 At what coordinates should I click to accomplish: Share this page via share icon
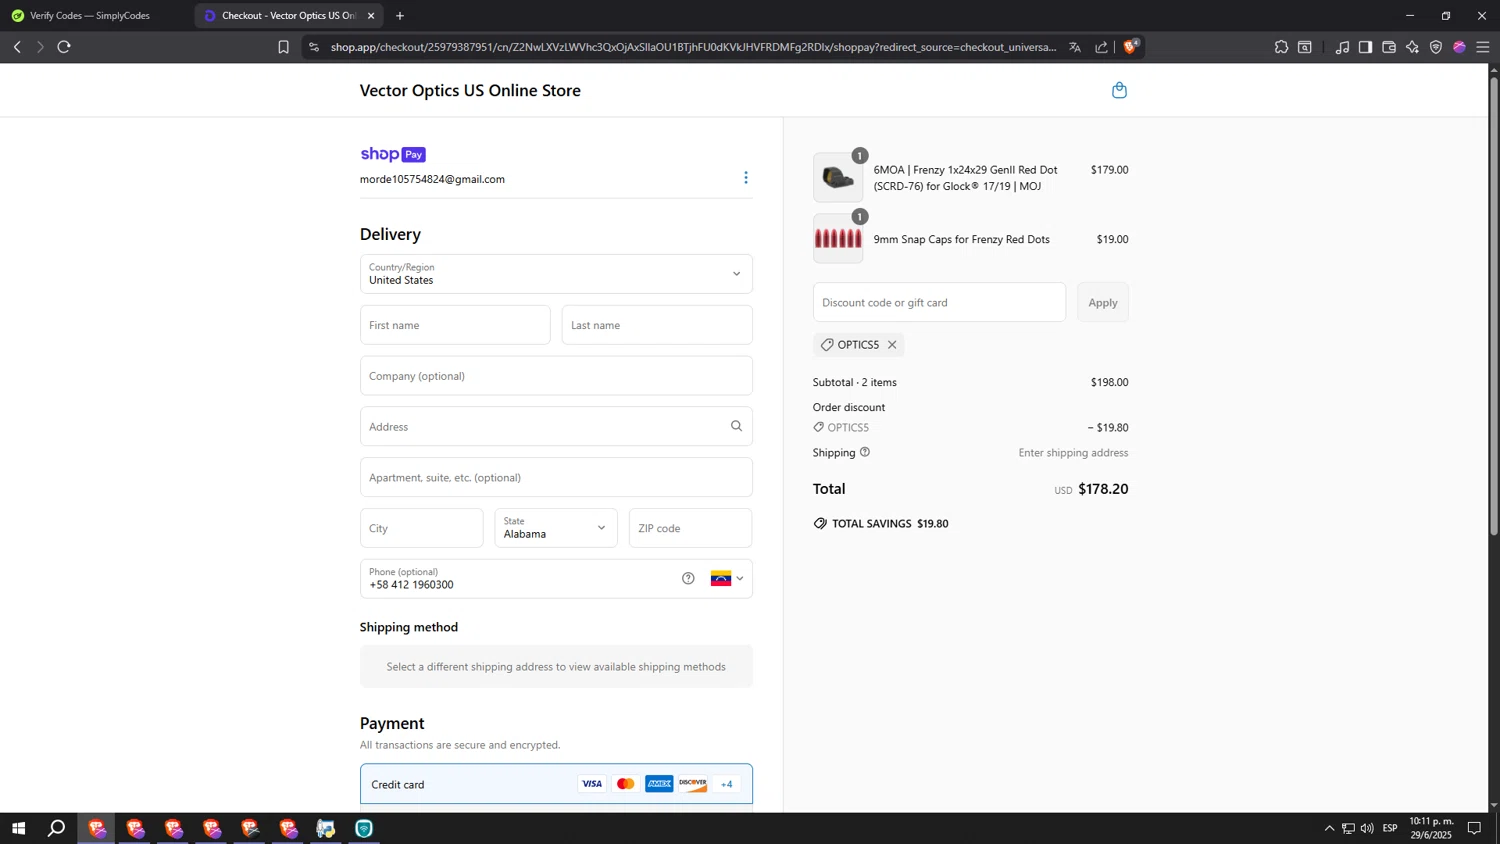[x=1101, y=47]
